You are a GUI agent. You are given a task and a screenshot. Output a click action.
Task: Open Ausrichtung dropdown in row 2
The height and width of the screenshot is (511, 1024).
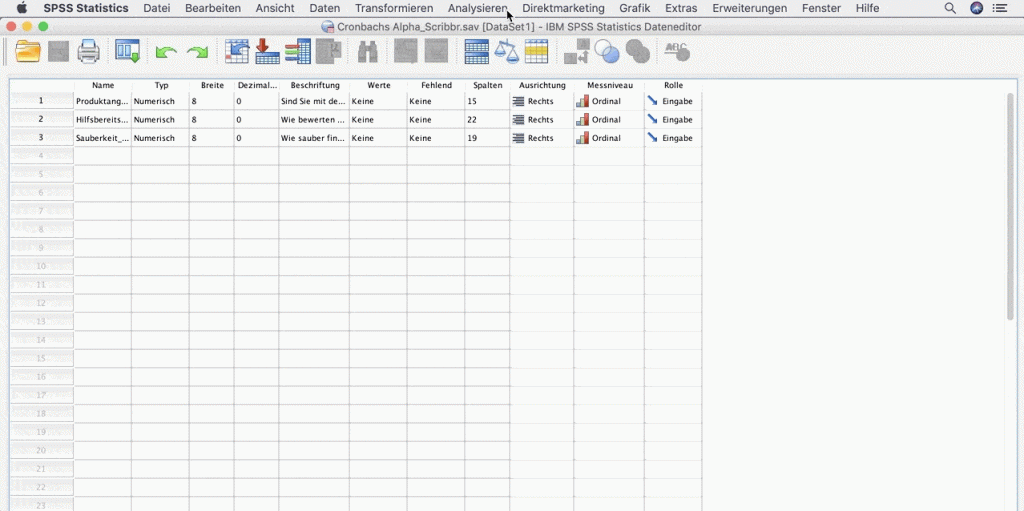coord(541,120)
